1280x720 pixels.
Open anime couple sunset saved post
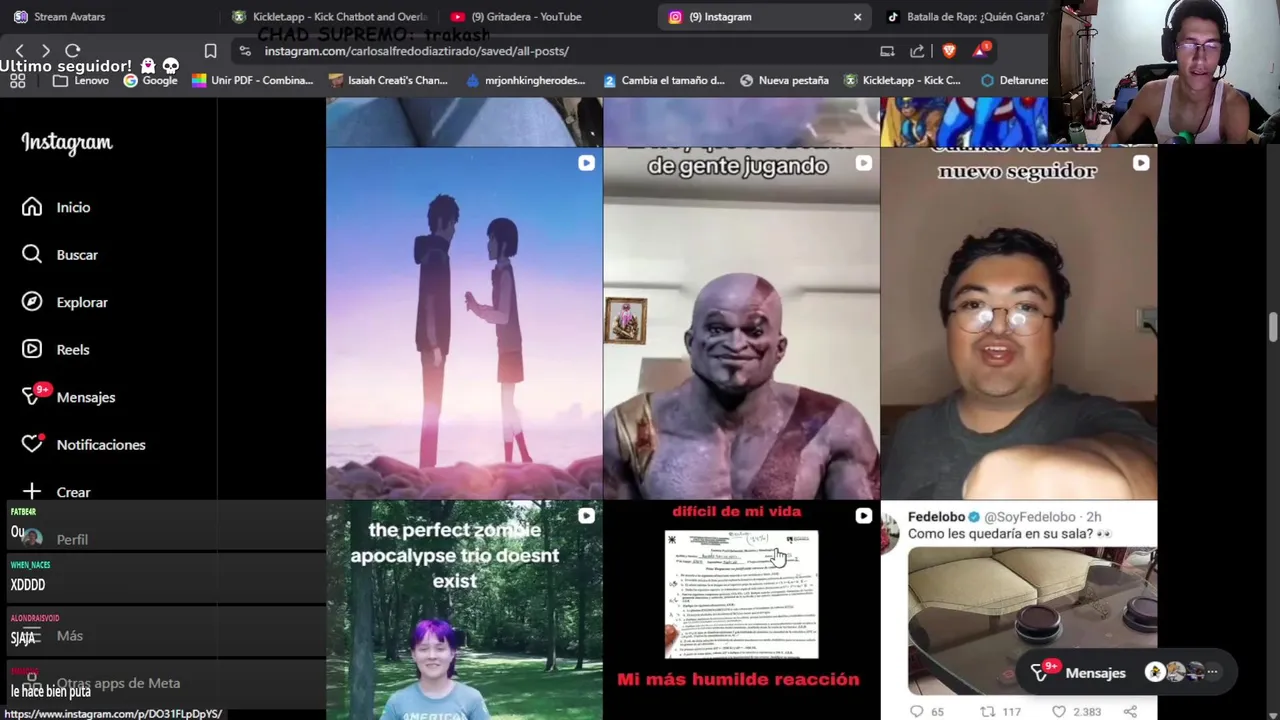tap(464, 323)
